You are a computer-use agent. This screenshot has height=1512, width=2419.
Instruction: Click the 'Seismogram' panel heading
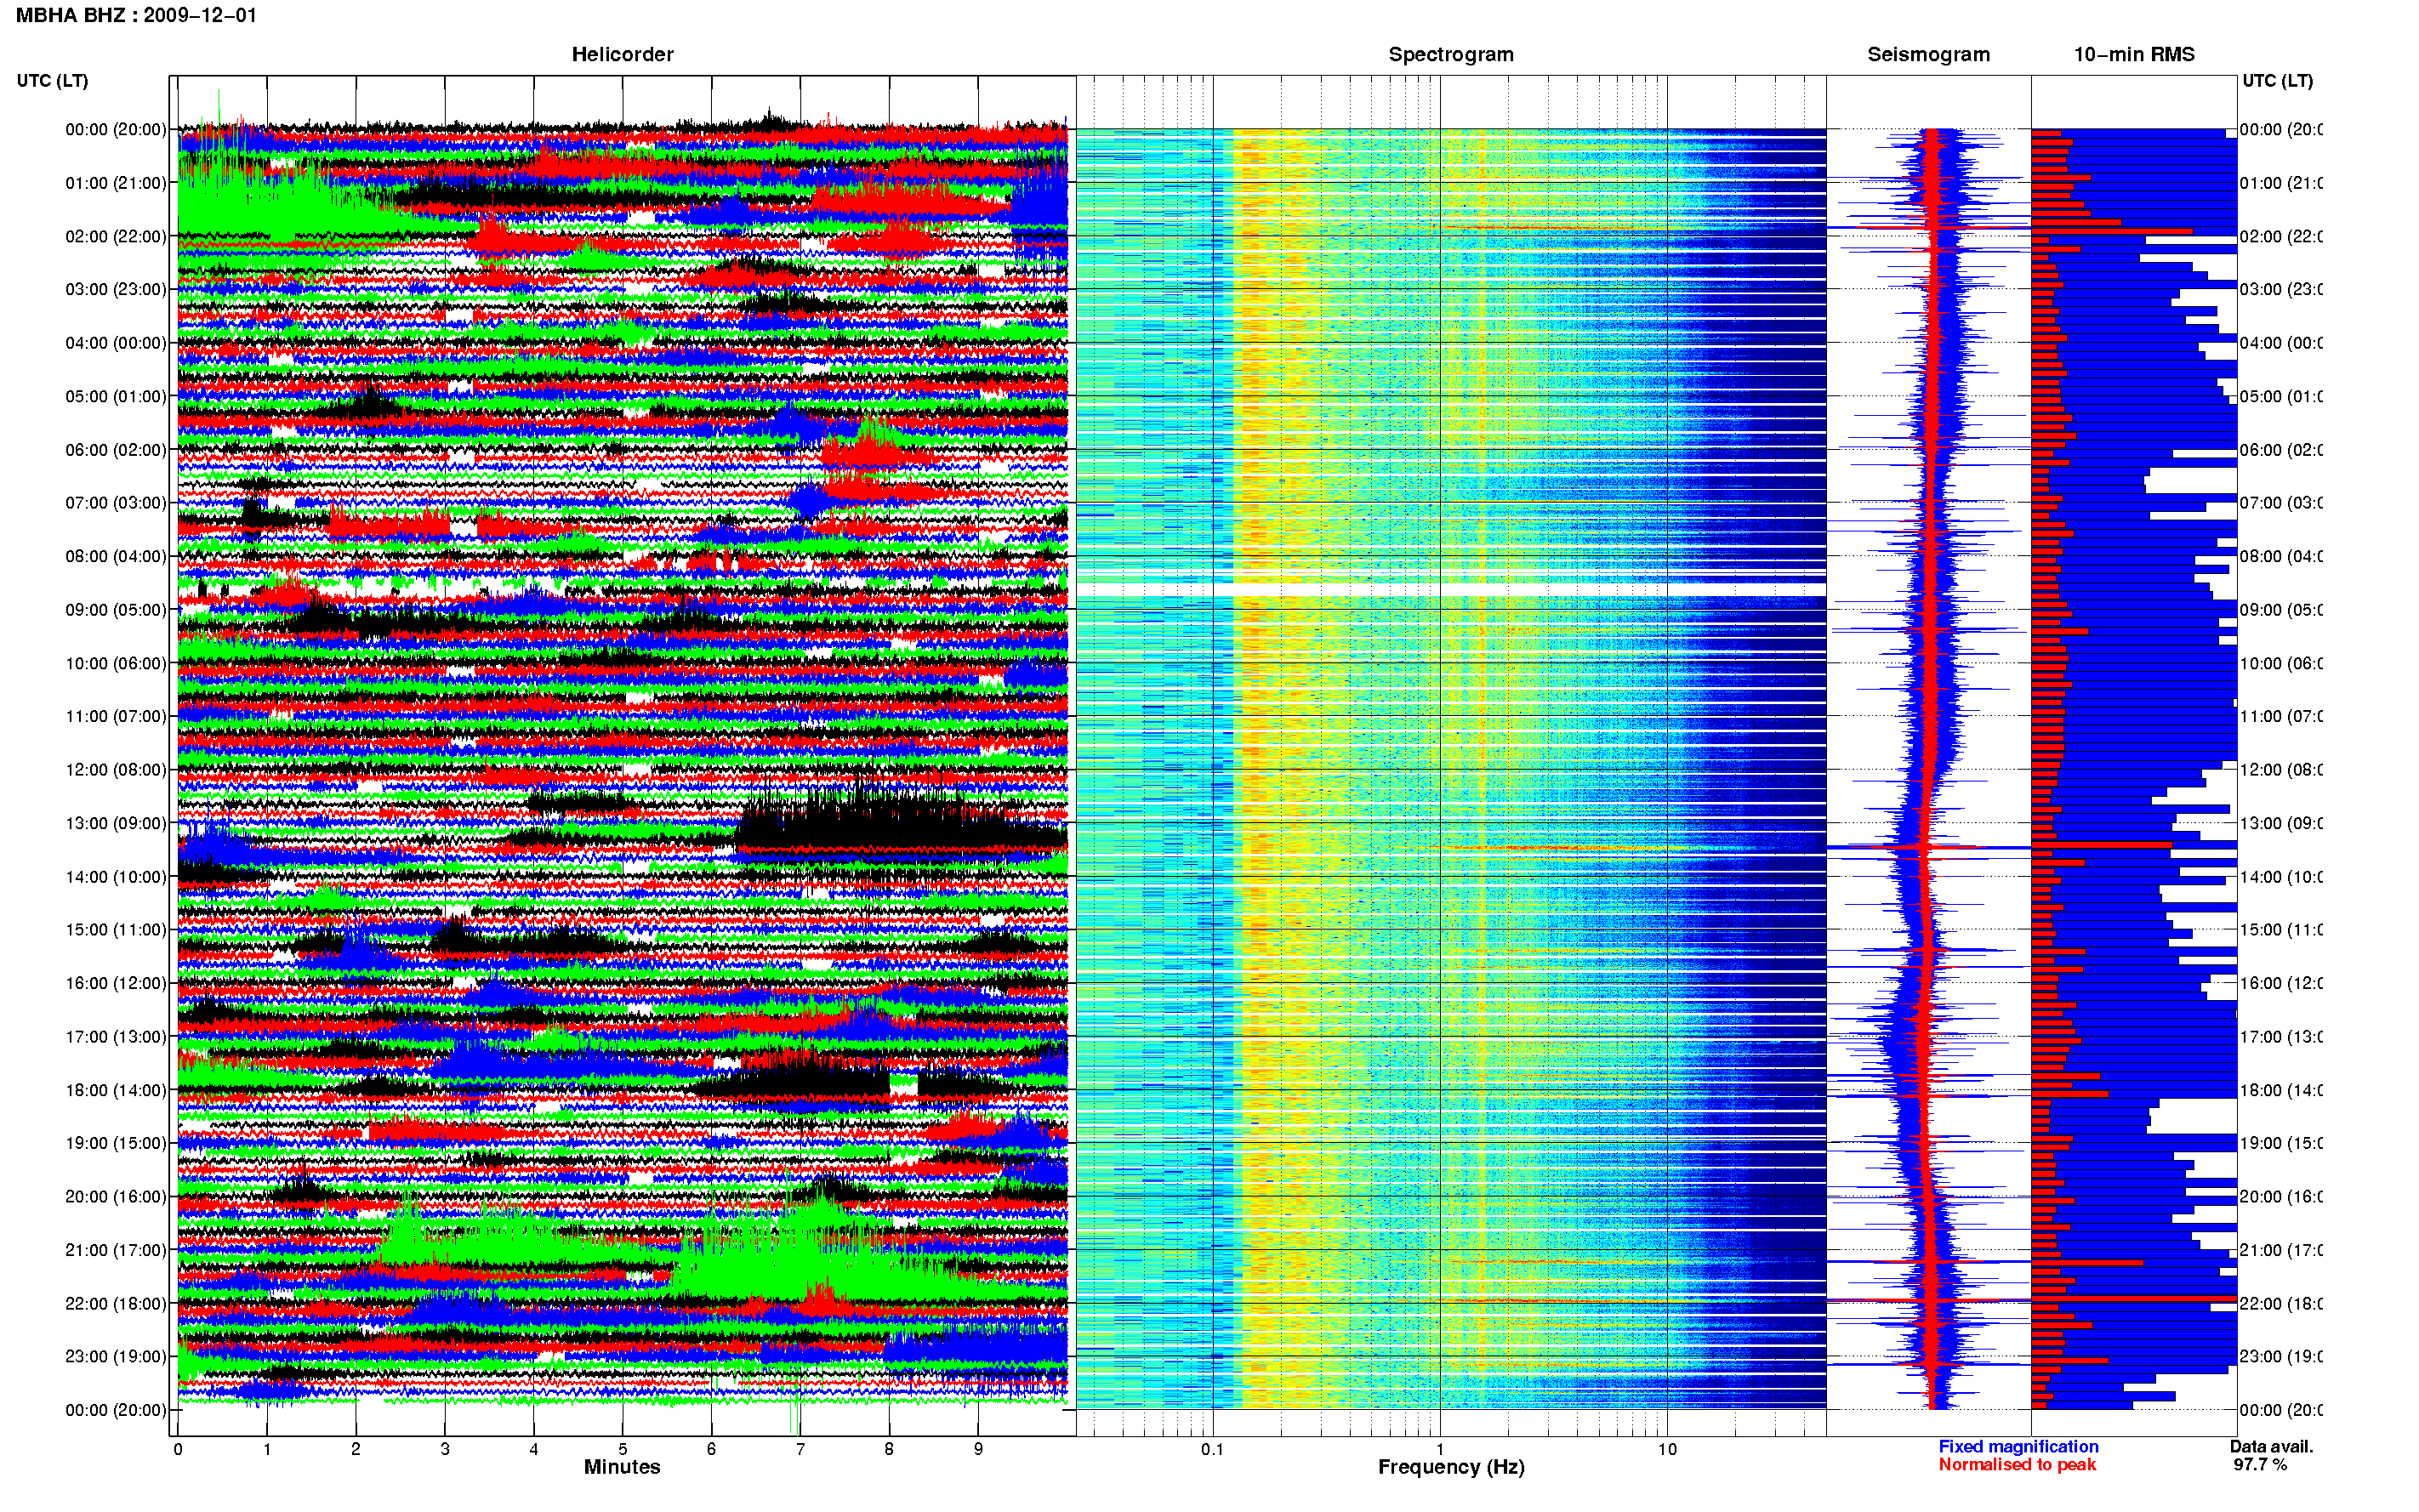coord(1928,54)
